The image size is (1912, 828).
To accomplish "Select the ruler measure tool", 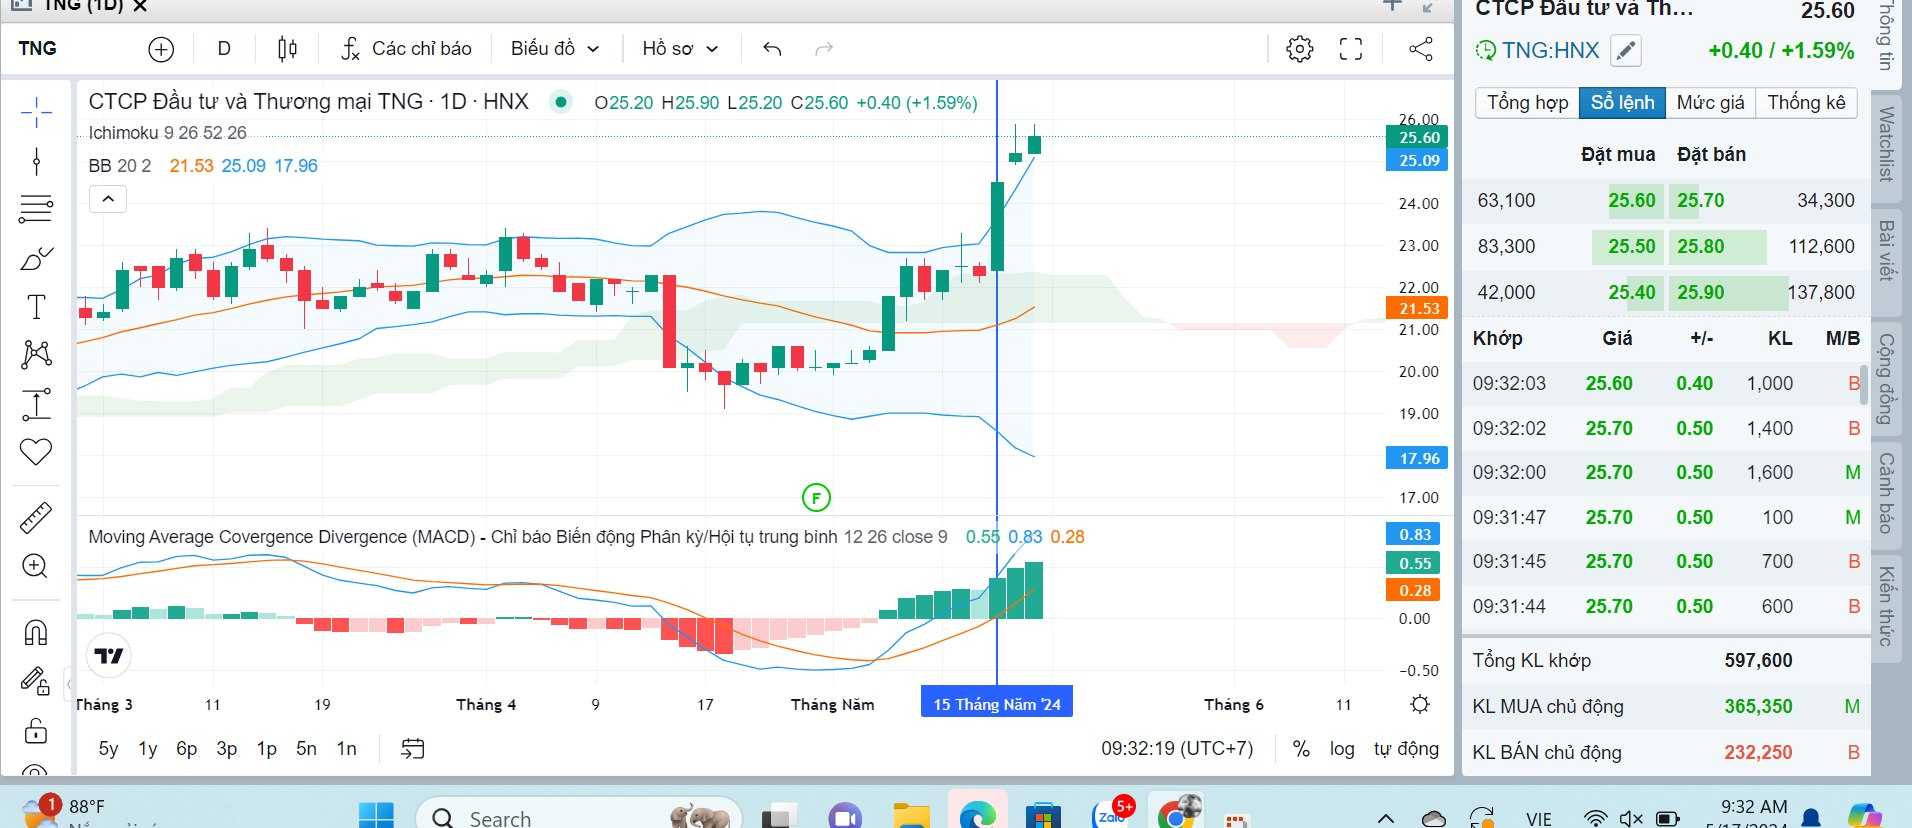I will tap(36, 518).
